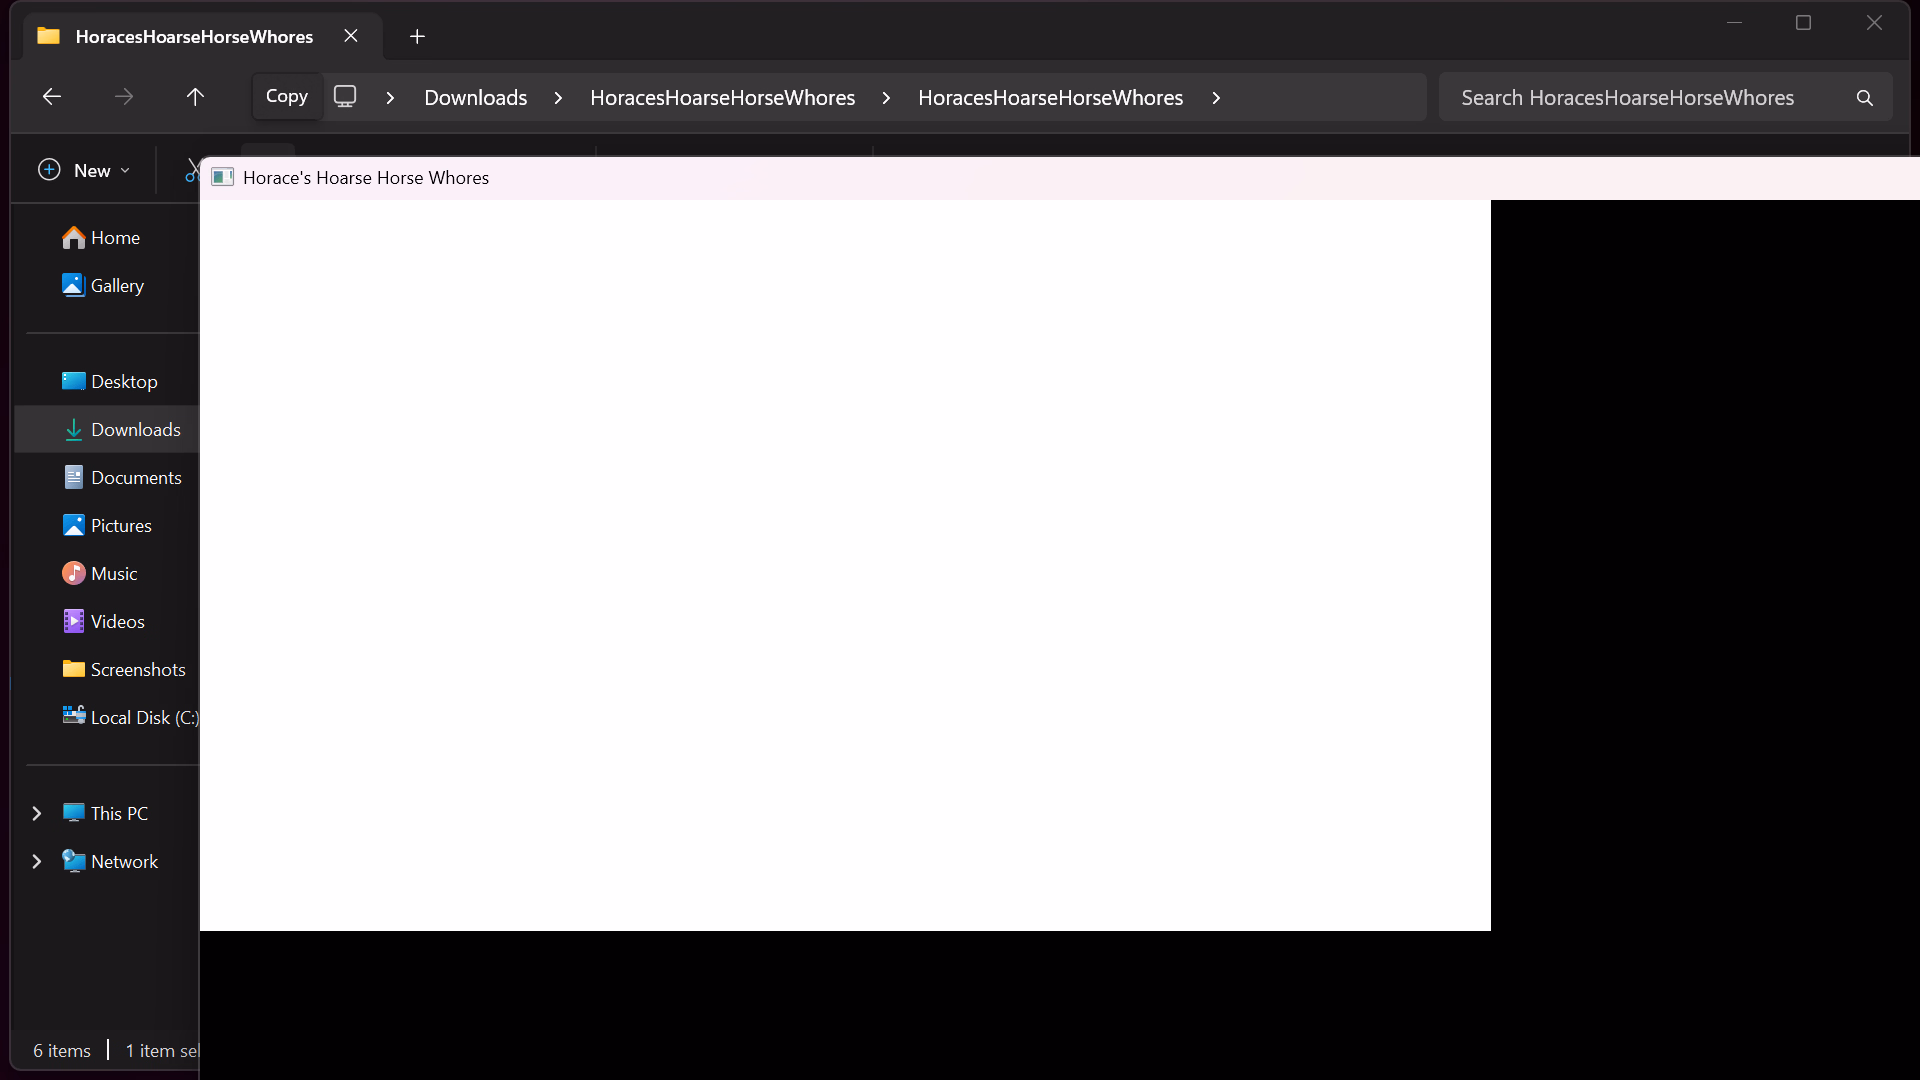1920x1080 pixels.
Task: Open the Documents folder
Action: pos(135,478)
